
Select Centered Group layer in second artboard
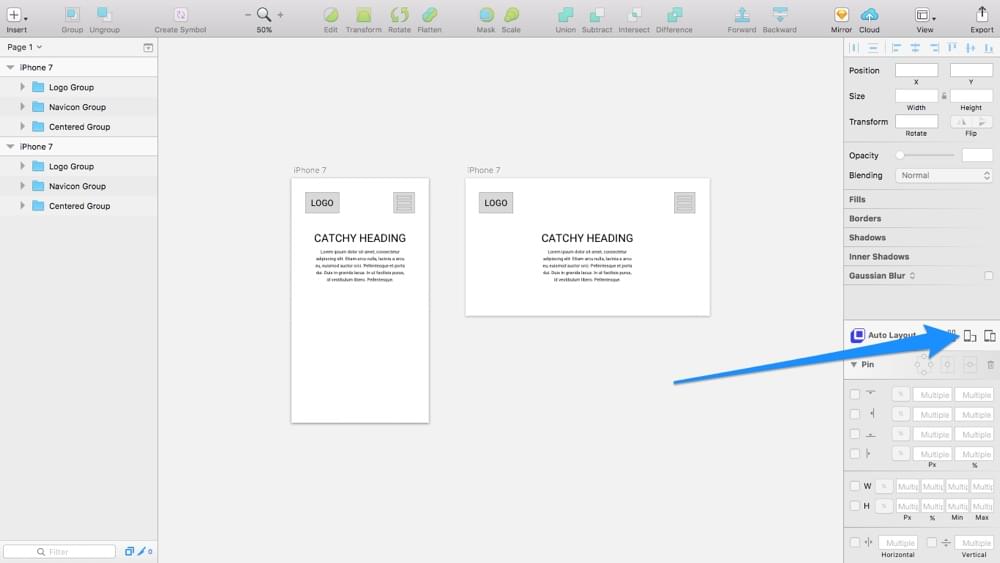point(79,206)
